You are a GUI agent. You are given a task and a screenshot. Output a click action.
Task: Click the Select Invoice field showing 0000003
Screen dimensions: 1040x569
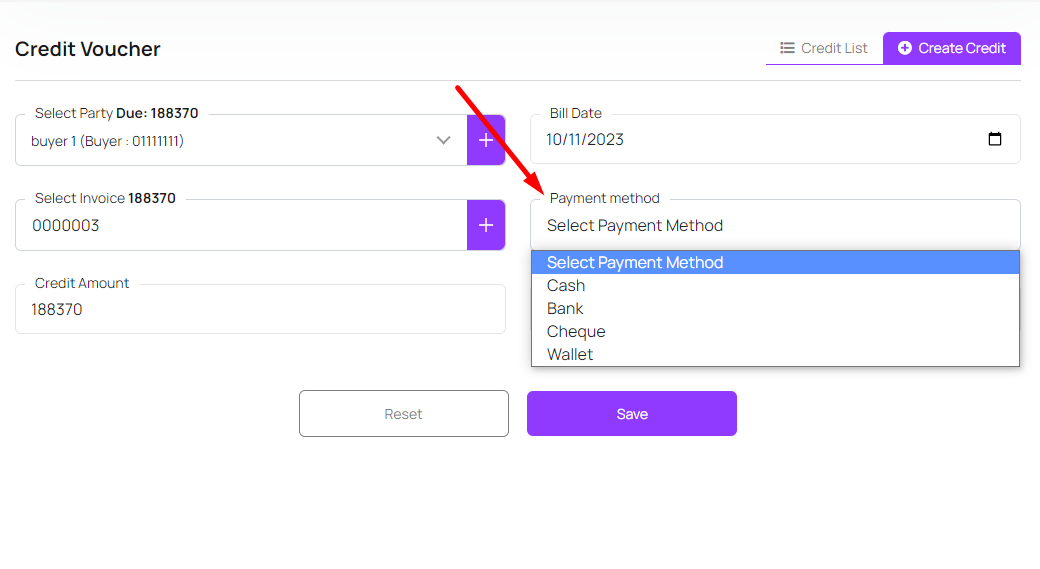pos(240,226)
